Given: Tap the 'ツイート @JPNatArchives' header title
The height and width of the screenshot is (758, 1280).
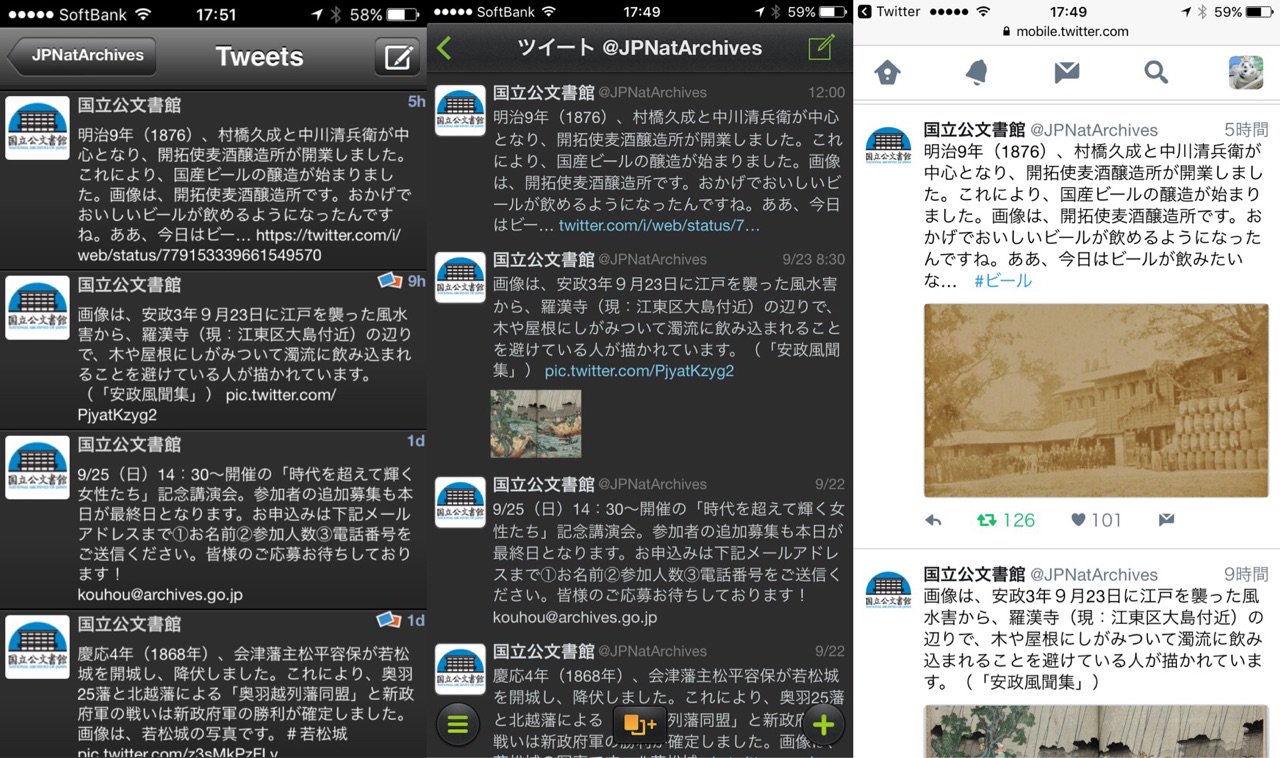Looking at the screenshot, I should 640,48.
